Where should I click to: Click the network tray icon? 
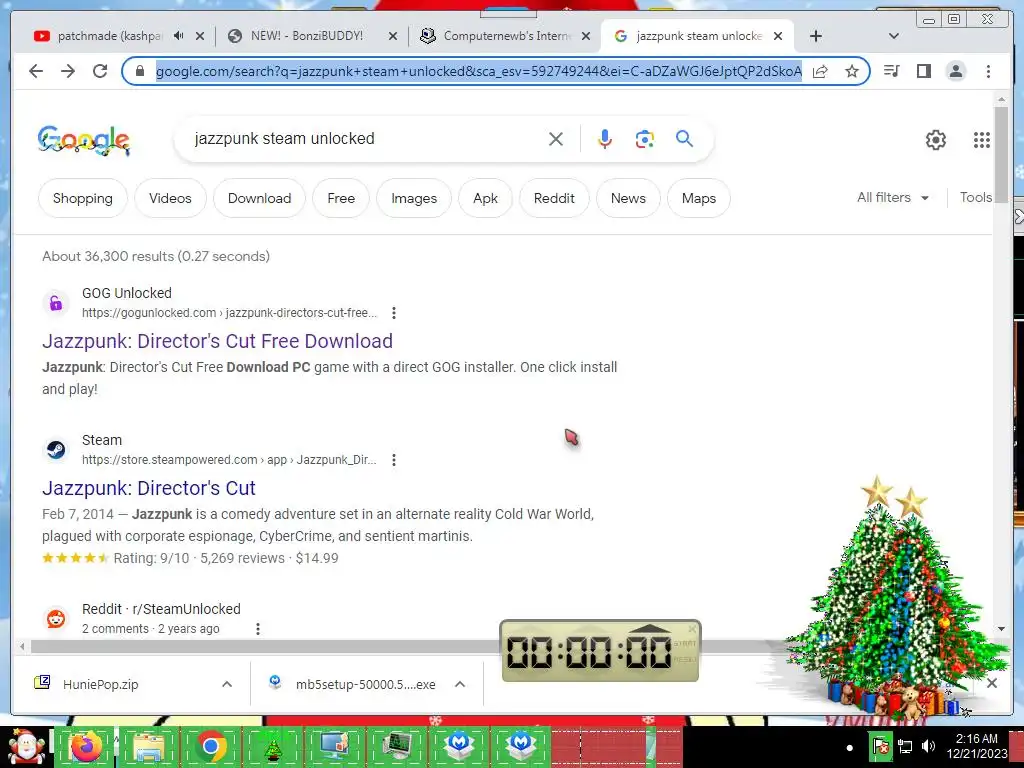click(x=905, y=746)
